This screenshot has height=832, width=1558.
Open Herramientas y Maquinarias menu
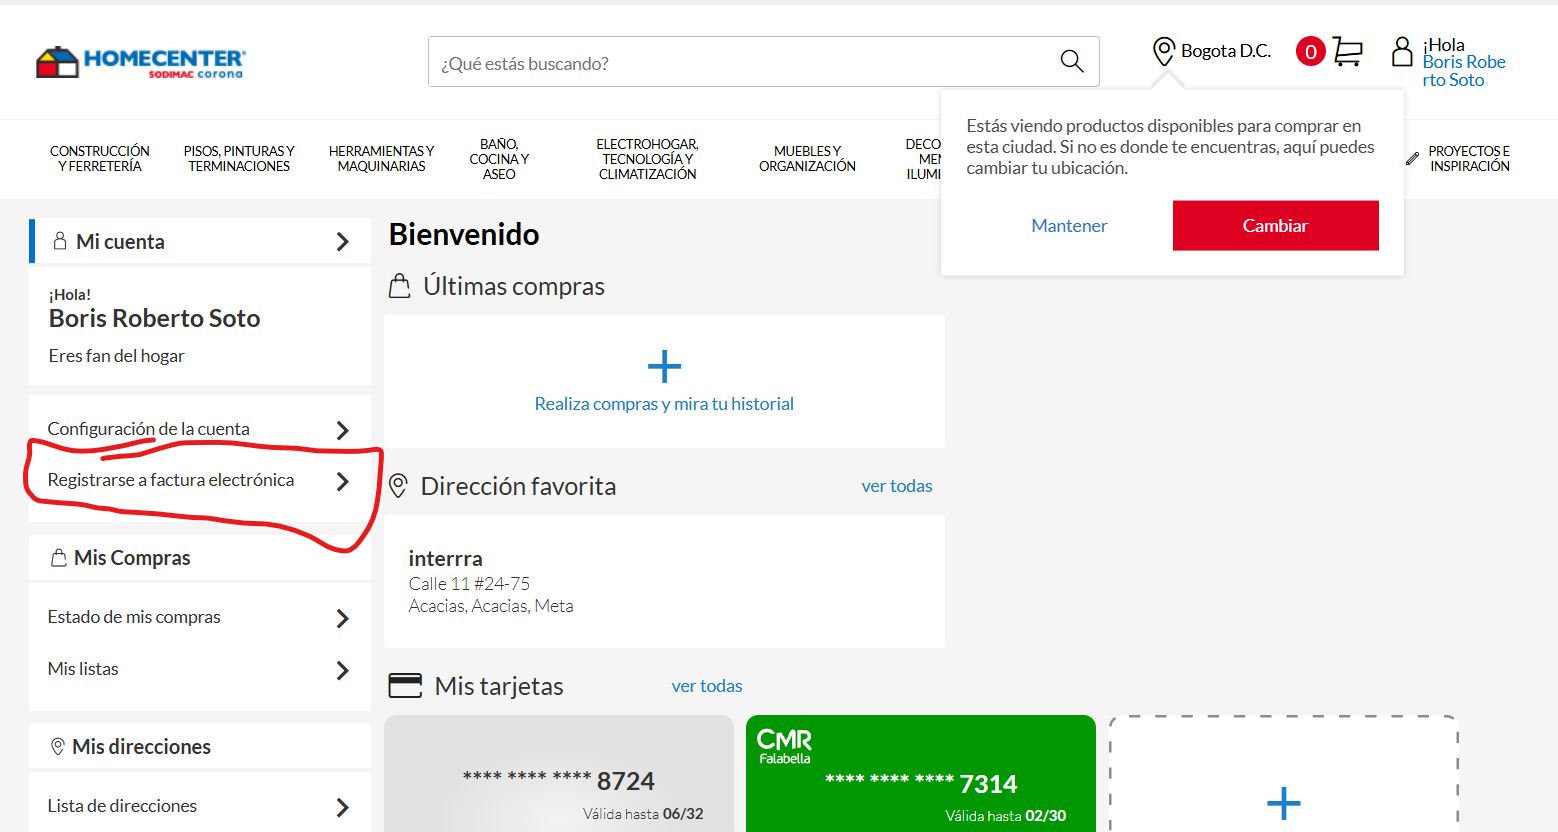(381, 159)
